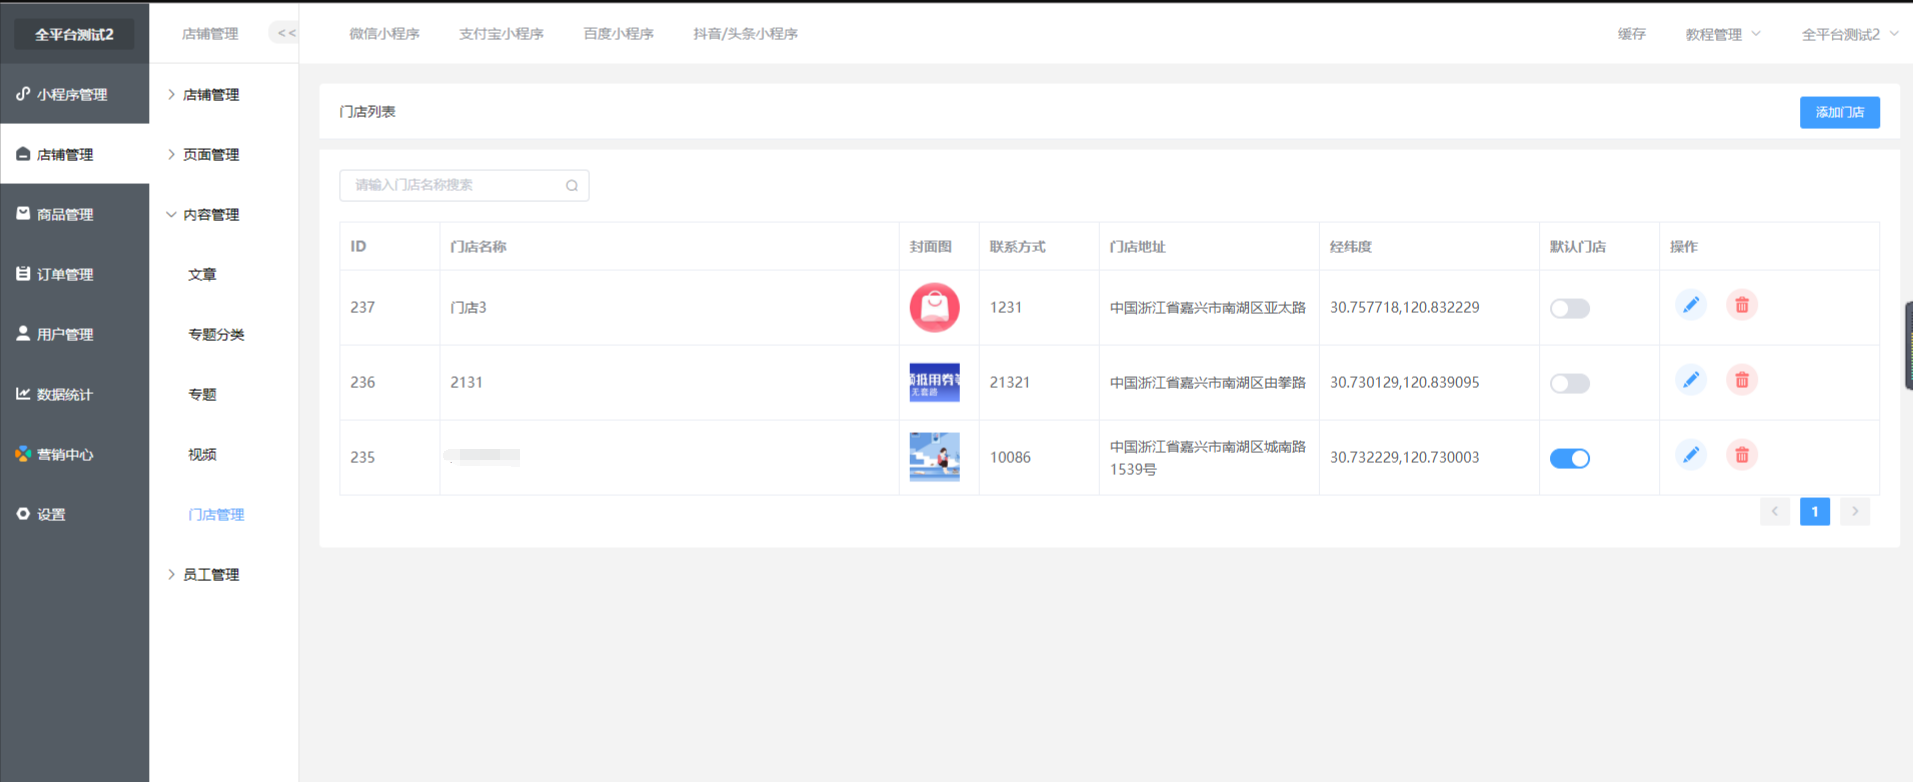
Task: Switch to 百度小程序 tab
Action: click(618, 34)
